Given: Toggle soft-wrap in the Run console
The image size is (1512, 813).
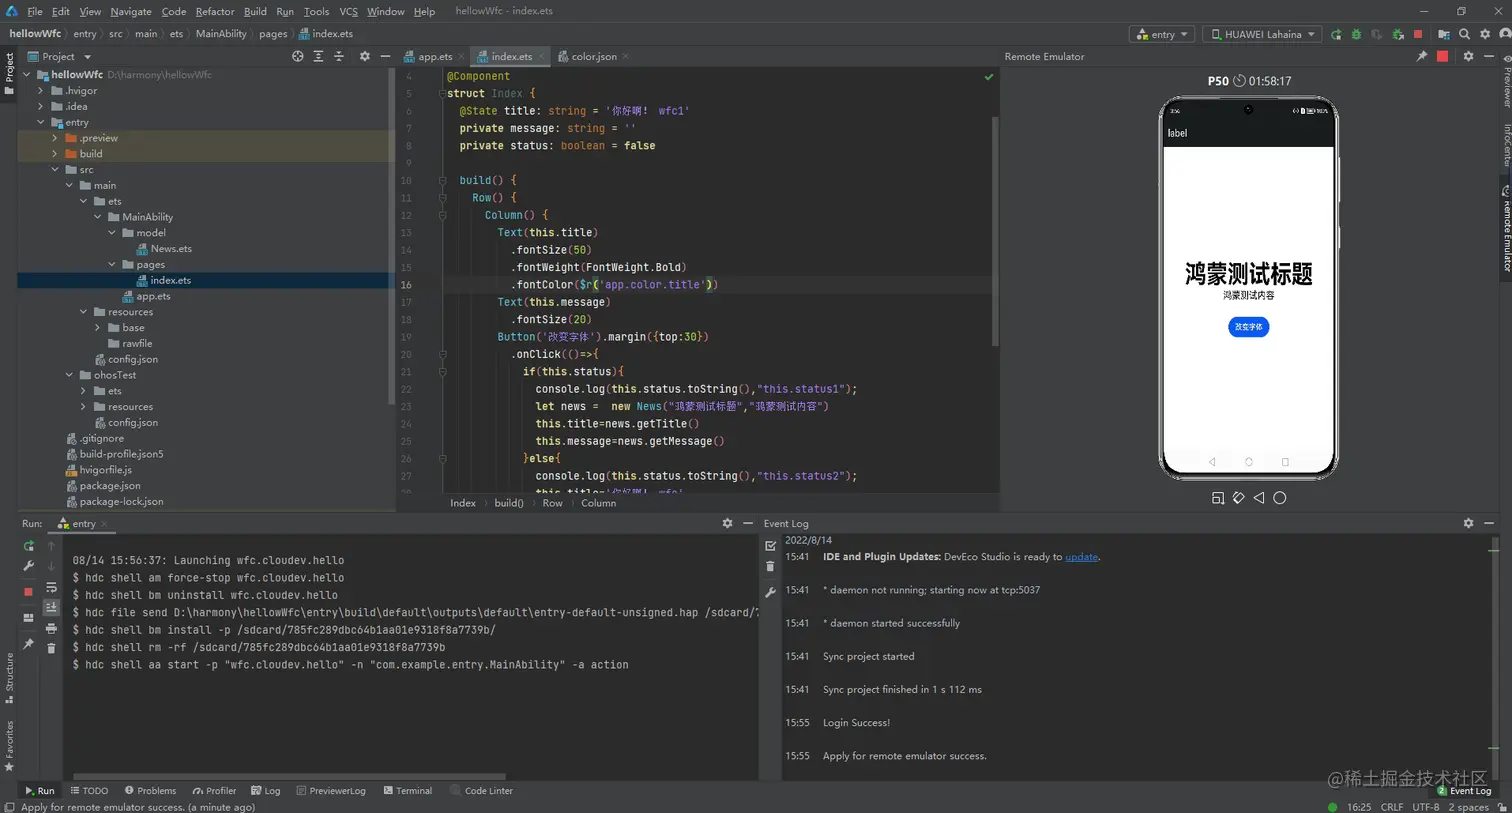Looking at the screenshot, I should pyautogui.click(x=51, y=587).
